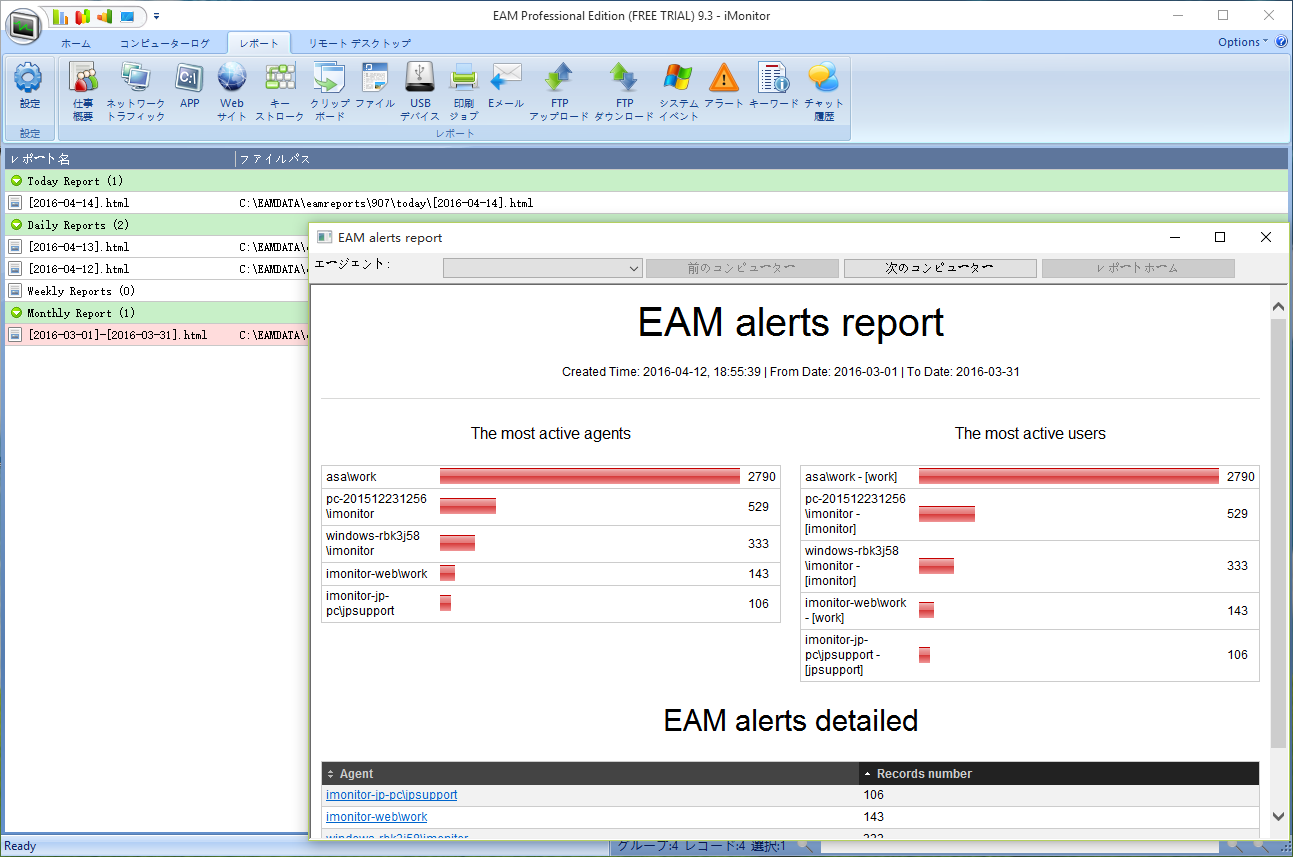The height and width of the screenshot is (857, 1293).
Task: Open the エージェント combo box dropdown
Action: [x=633, y=269]
